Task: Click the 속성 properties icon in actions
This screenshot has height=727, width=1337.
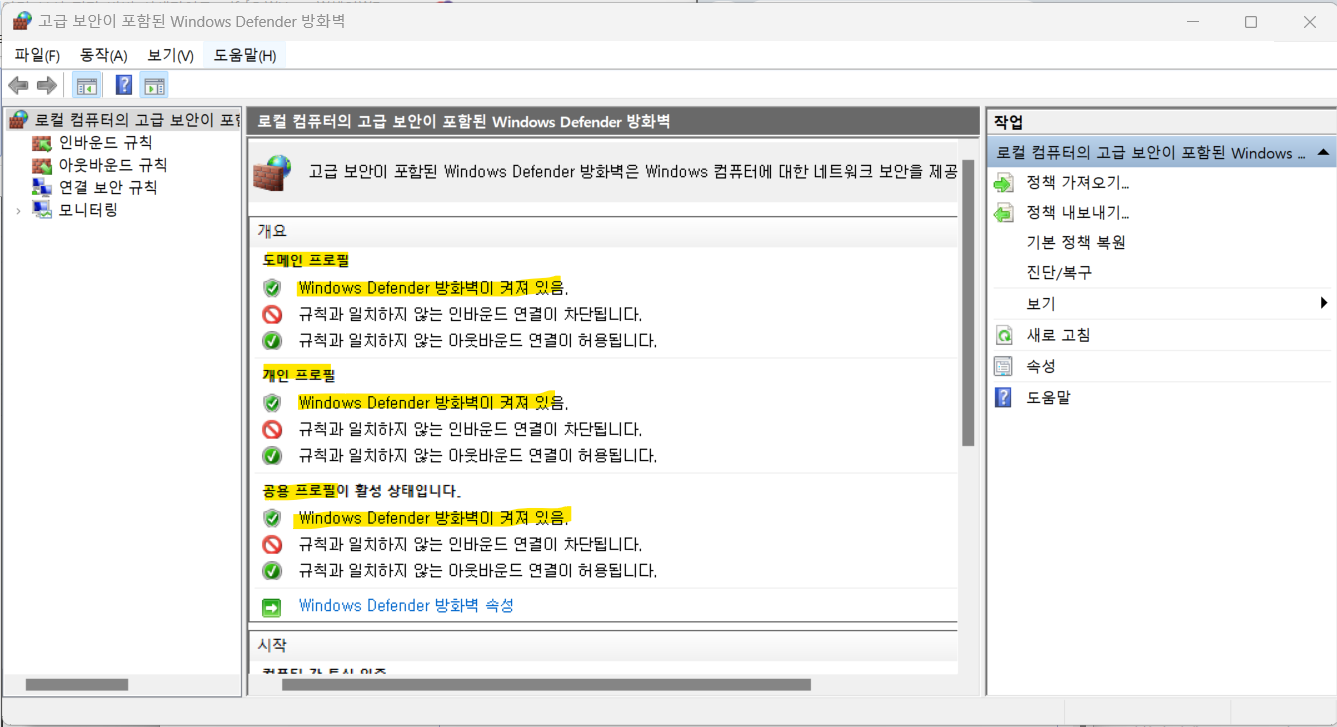Action: [1004, 366]
